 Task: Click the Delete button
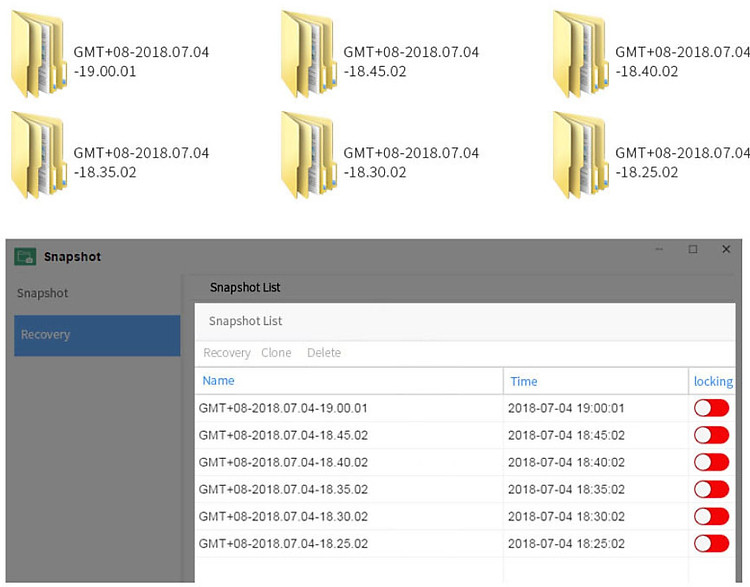(x=323, y=353)
